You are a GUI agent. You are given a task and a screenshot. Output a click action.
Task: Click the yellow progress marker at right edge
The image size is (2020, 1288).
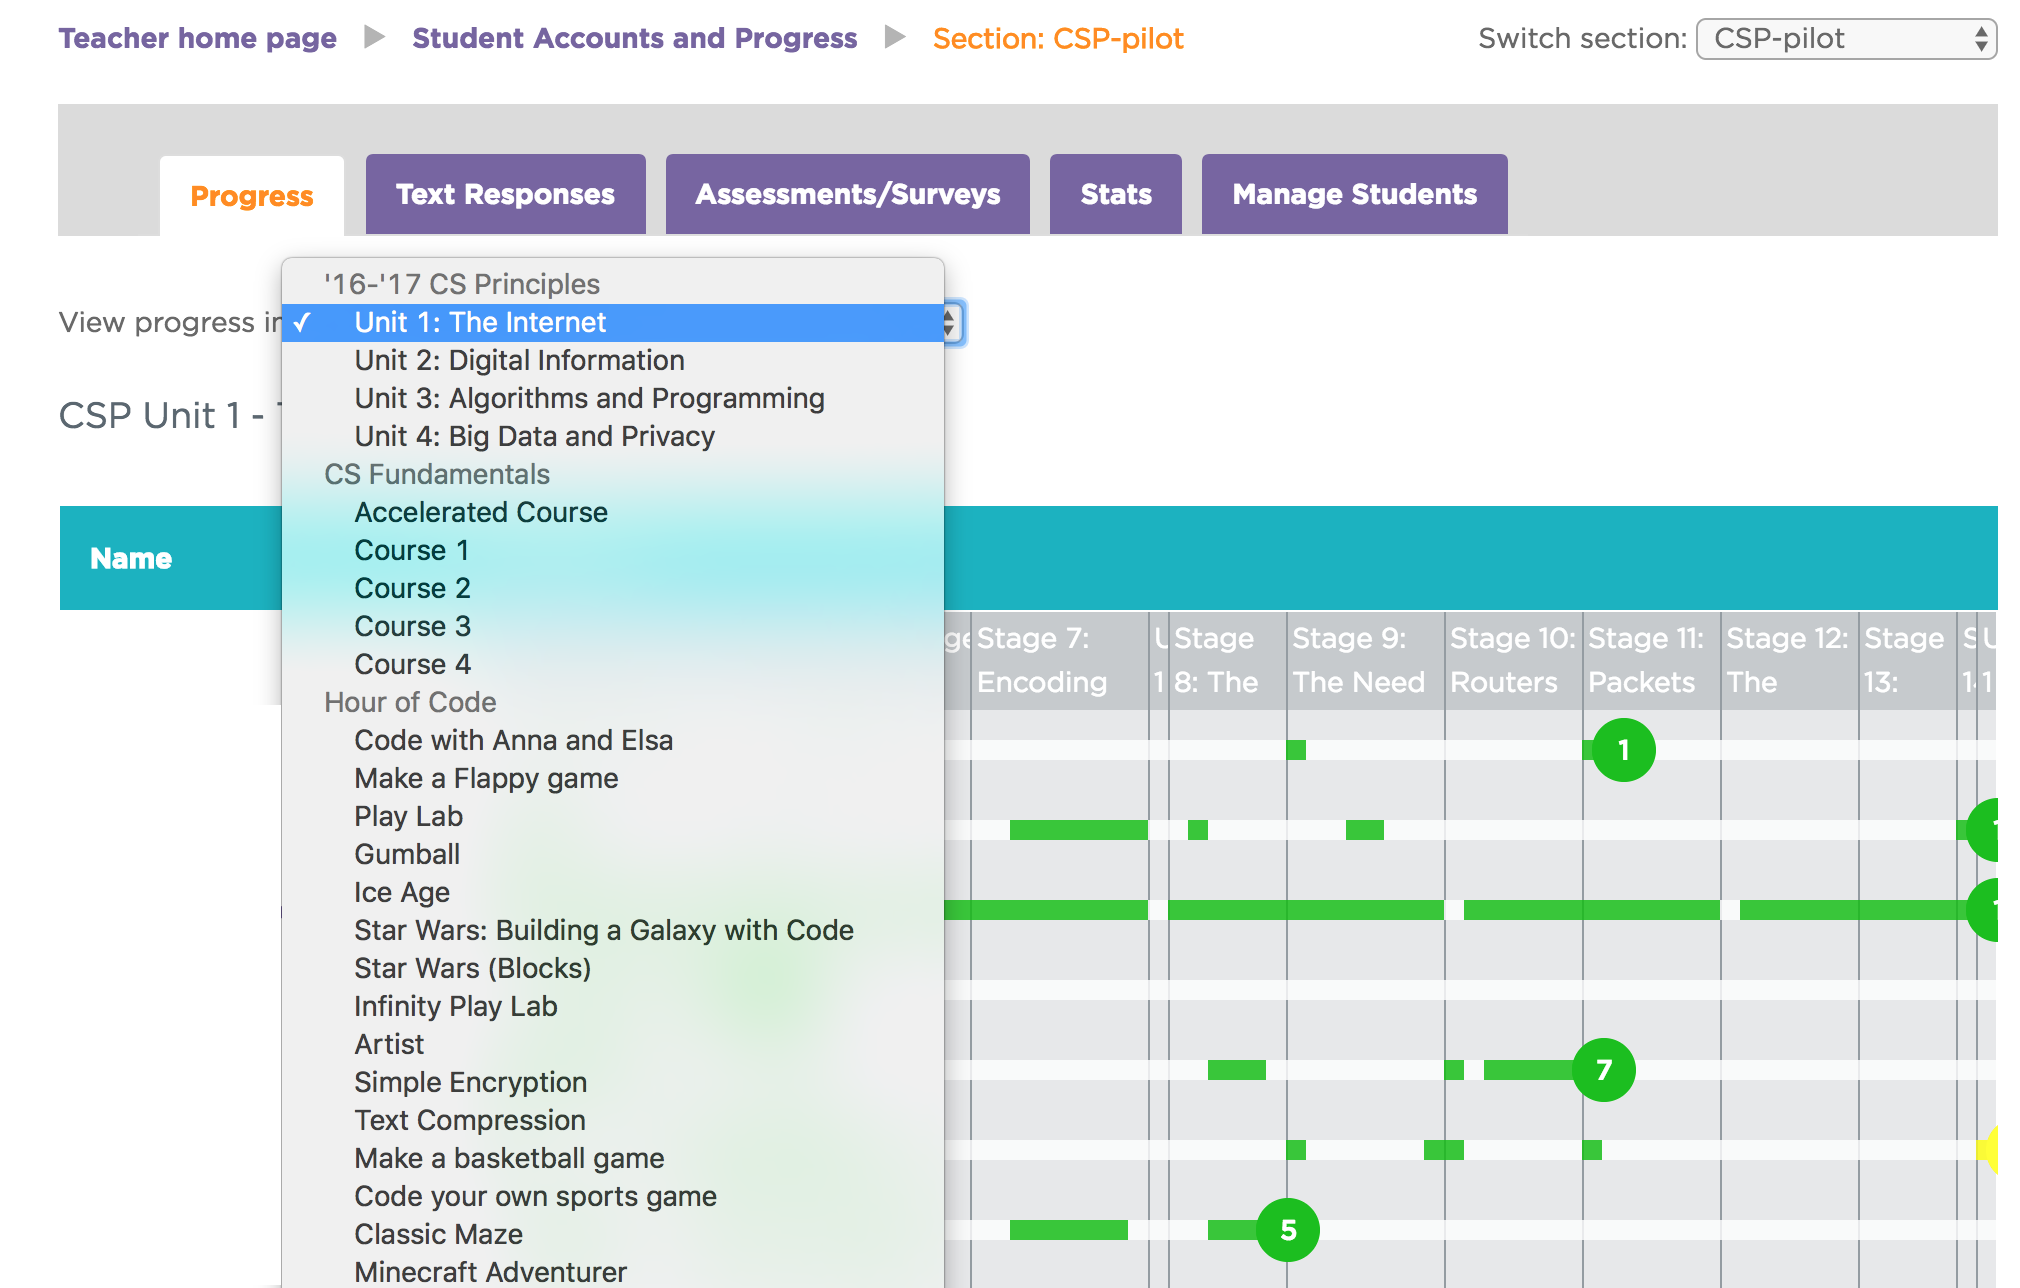[1989, 1150]
